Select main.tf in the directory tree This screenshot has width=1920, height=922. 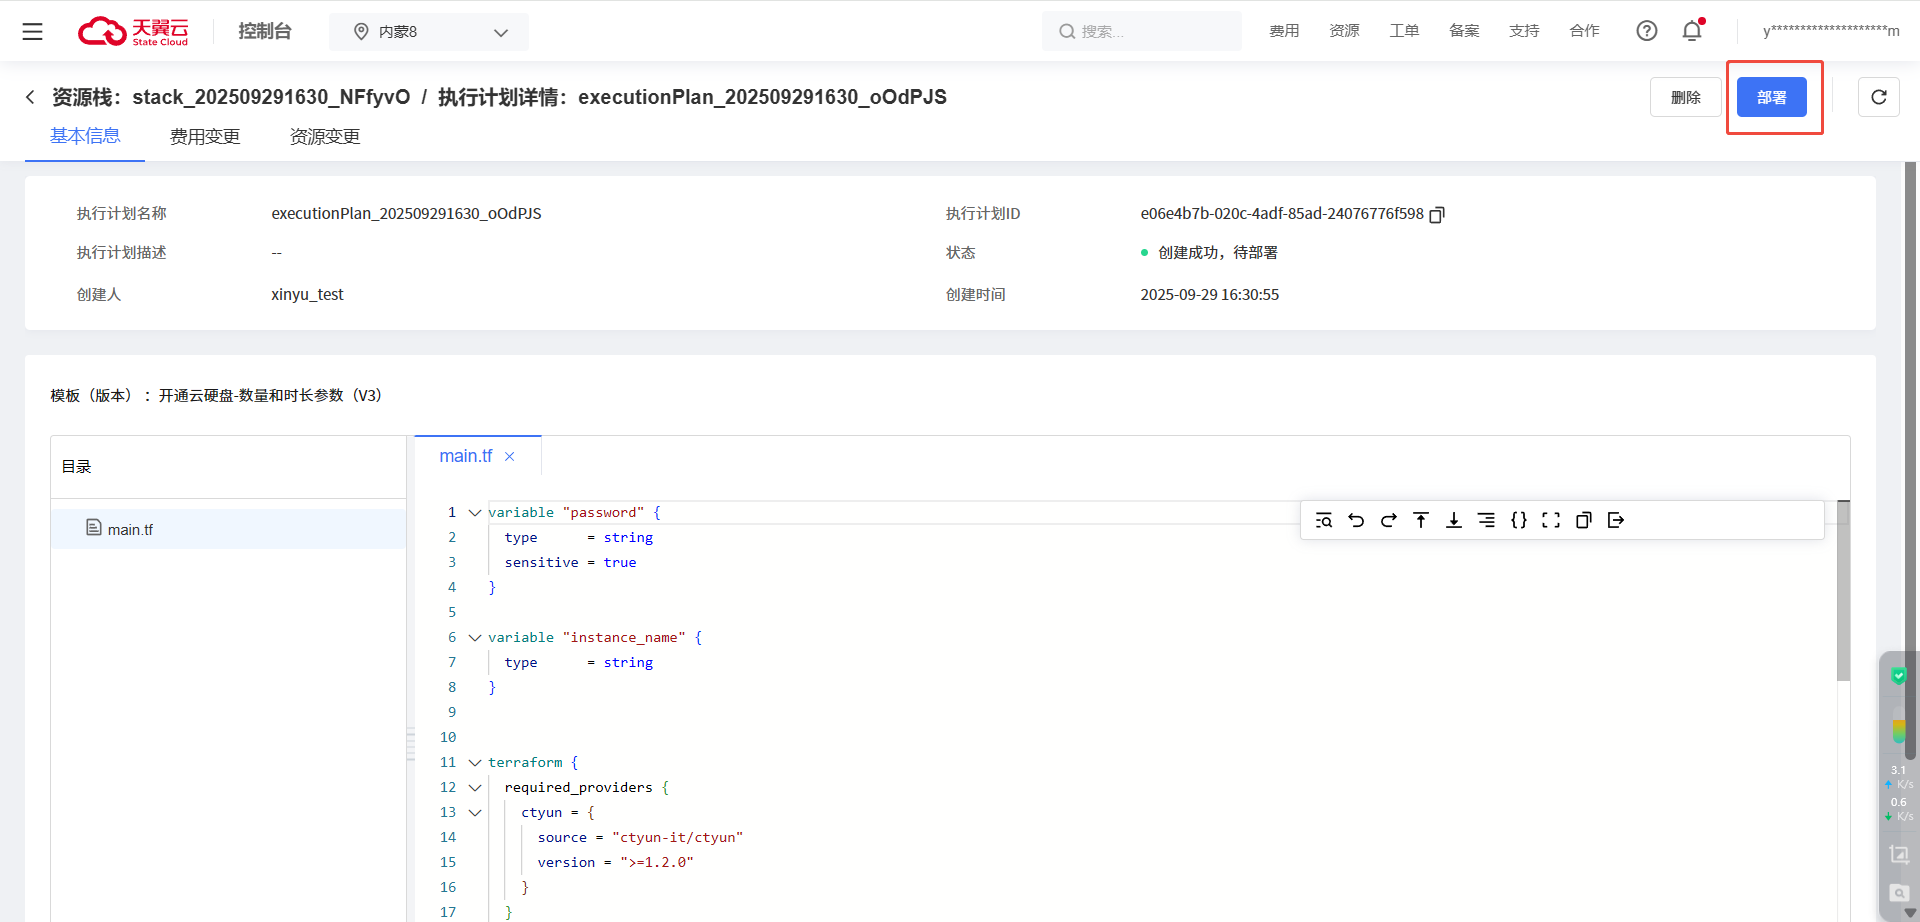point(130,529)
